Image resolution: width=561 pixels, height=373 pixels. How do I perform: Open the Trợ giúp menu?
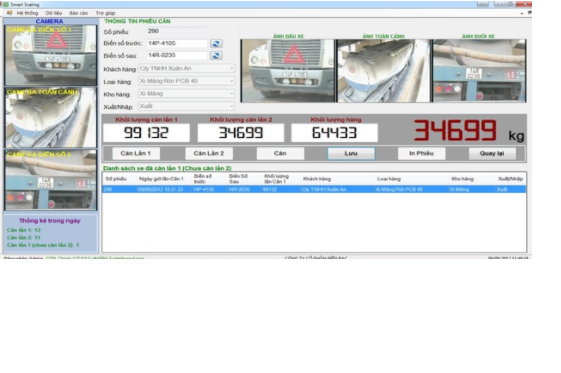point(105,13)
